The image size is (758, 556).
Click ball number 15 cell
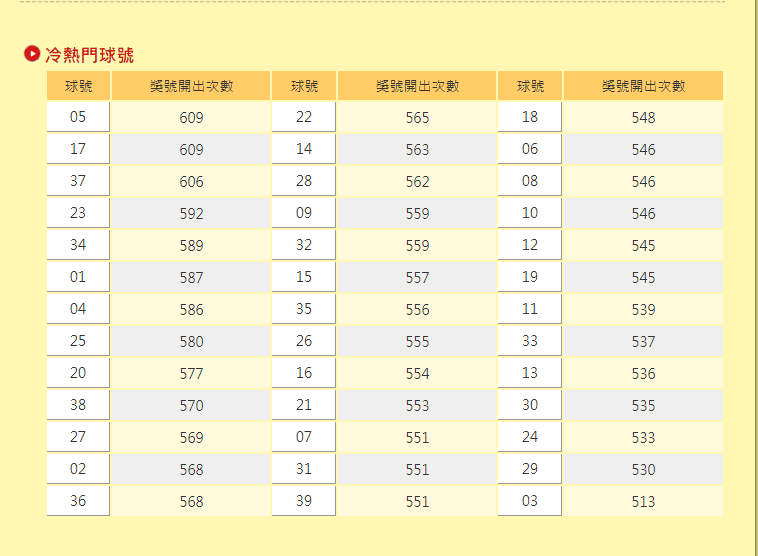[304, 276]
